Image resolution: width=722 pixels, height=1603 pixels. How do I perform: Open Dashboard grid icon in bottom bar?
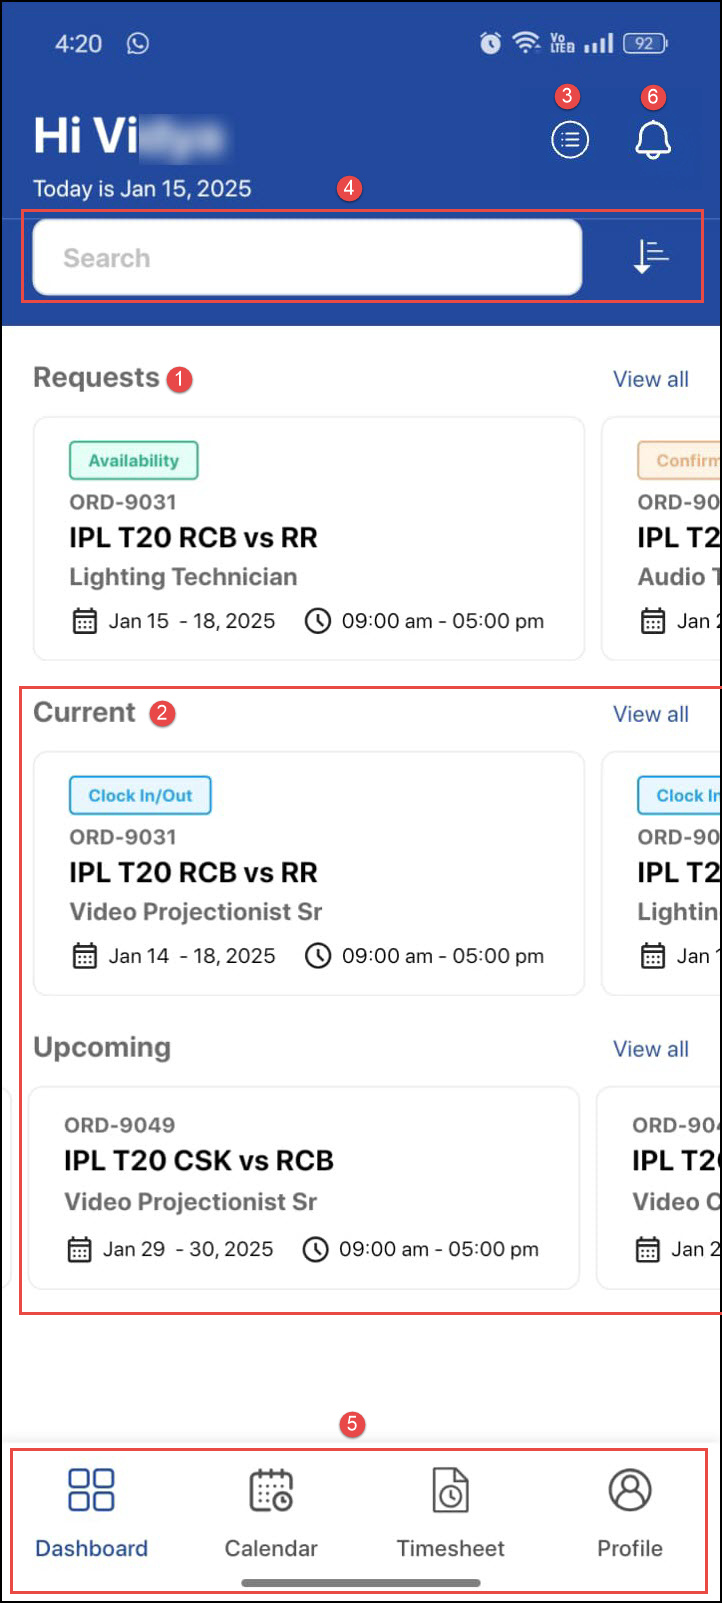click(91, 1489)
